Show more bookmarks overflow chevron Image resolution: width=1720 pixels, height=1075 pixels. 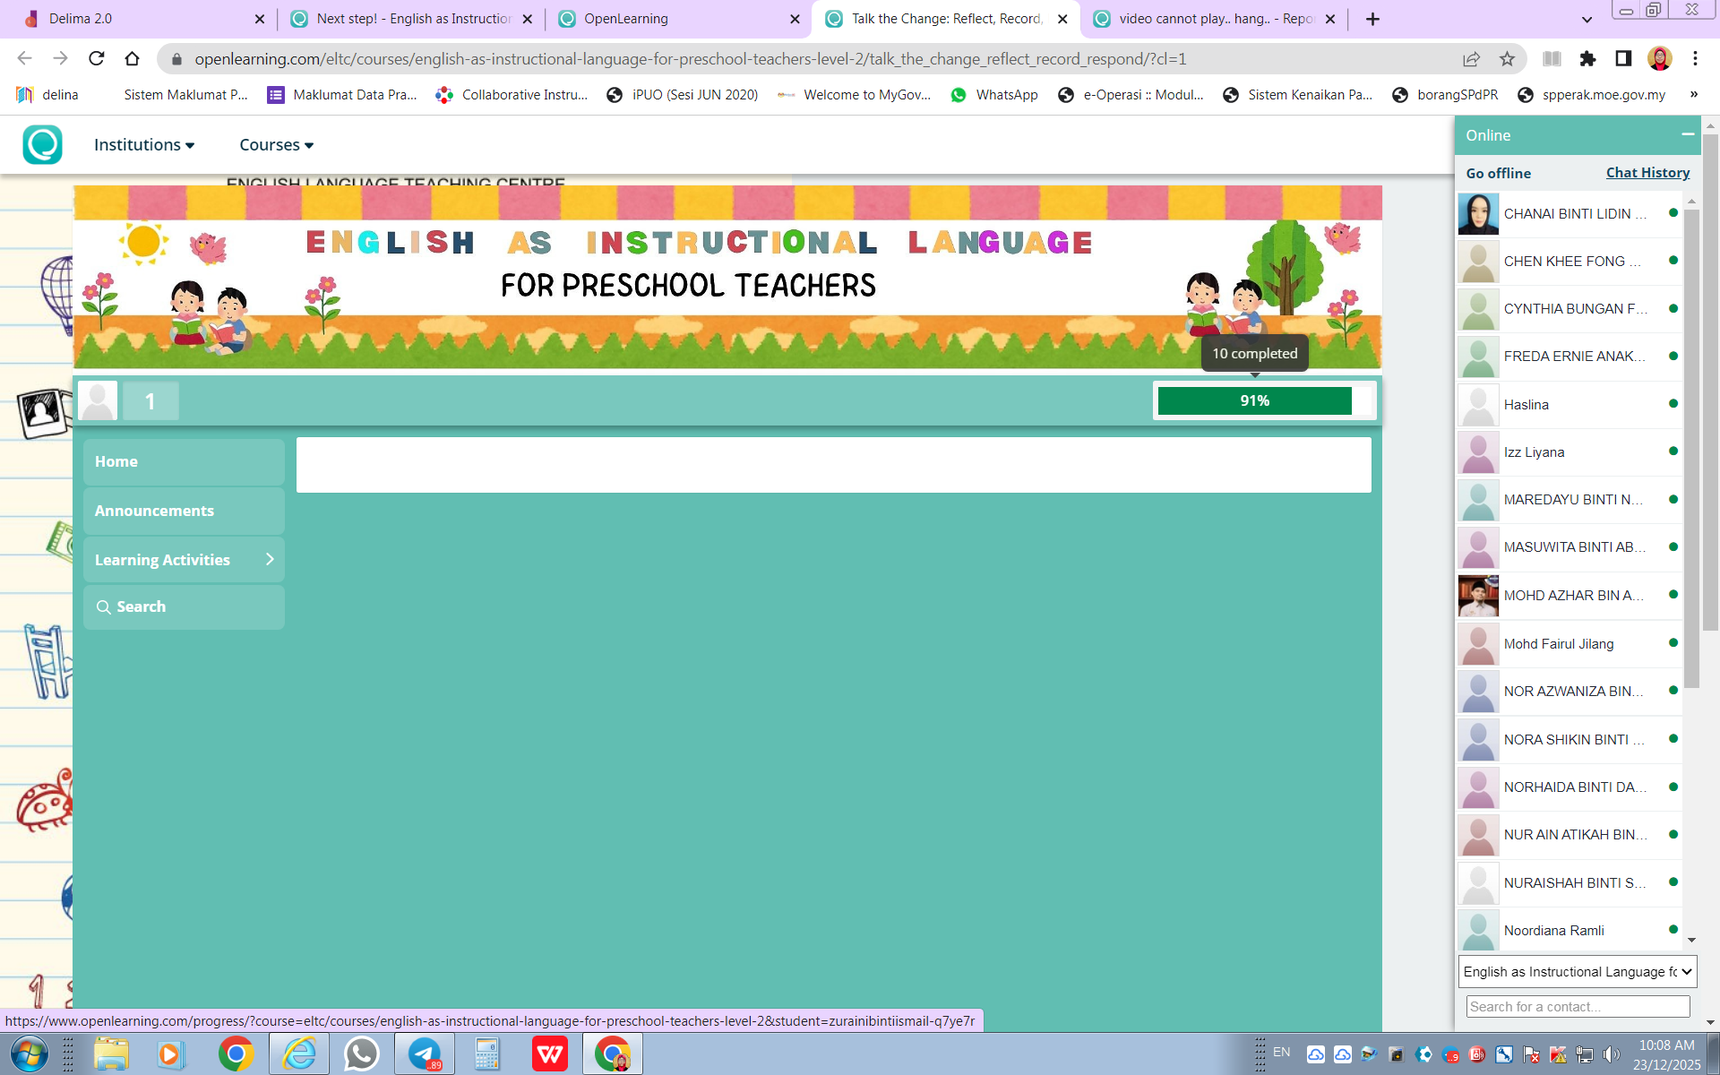1693,95
